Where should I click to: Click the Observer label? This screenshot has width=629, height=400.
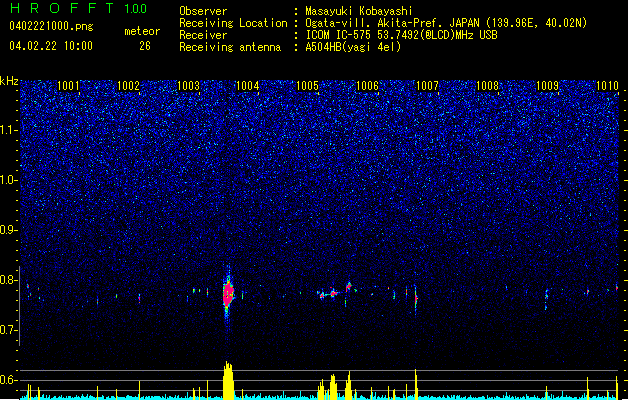coord(203,11)
